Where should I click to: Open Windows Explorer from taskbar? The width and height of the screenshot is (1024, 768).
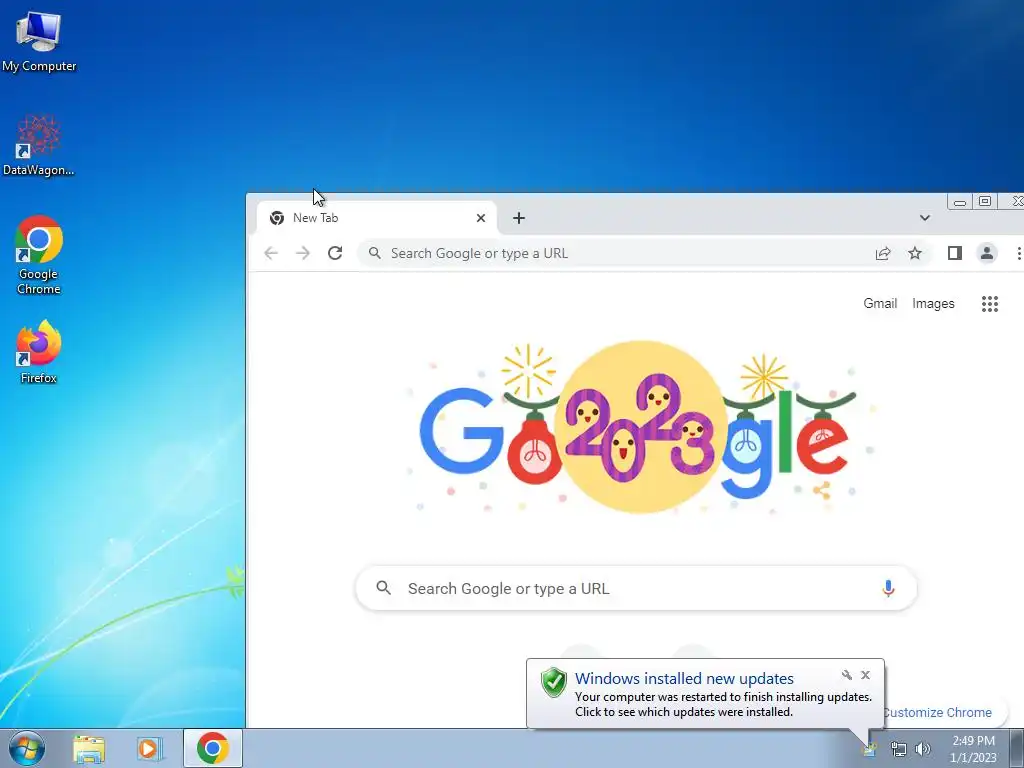[x=89, y=749]
